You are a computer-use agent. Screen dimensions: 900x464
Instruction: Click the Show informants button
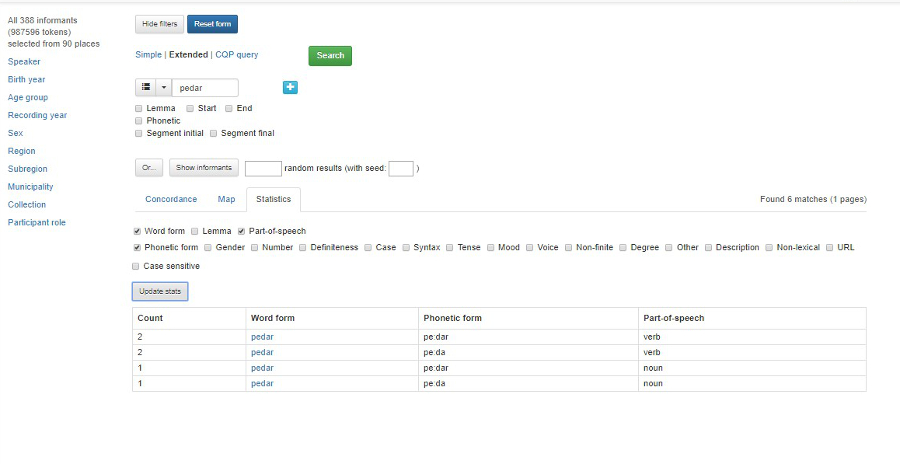[x=203, y=168]
